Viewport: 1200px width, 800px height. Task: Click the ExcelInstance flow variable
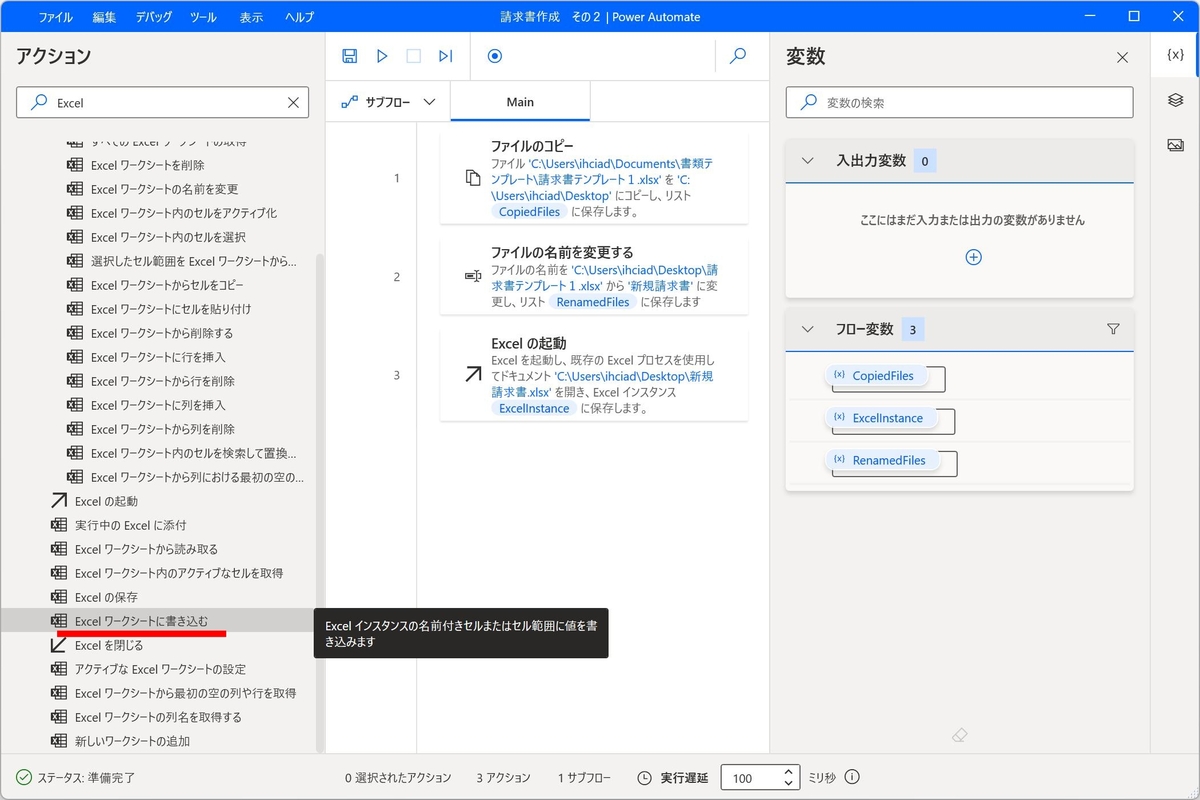[880, 418]
